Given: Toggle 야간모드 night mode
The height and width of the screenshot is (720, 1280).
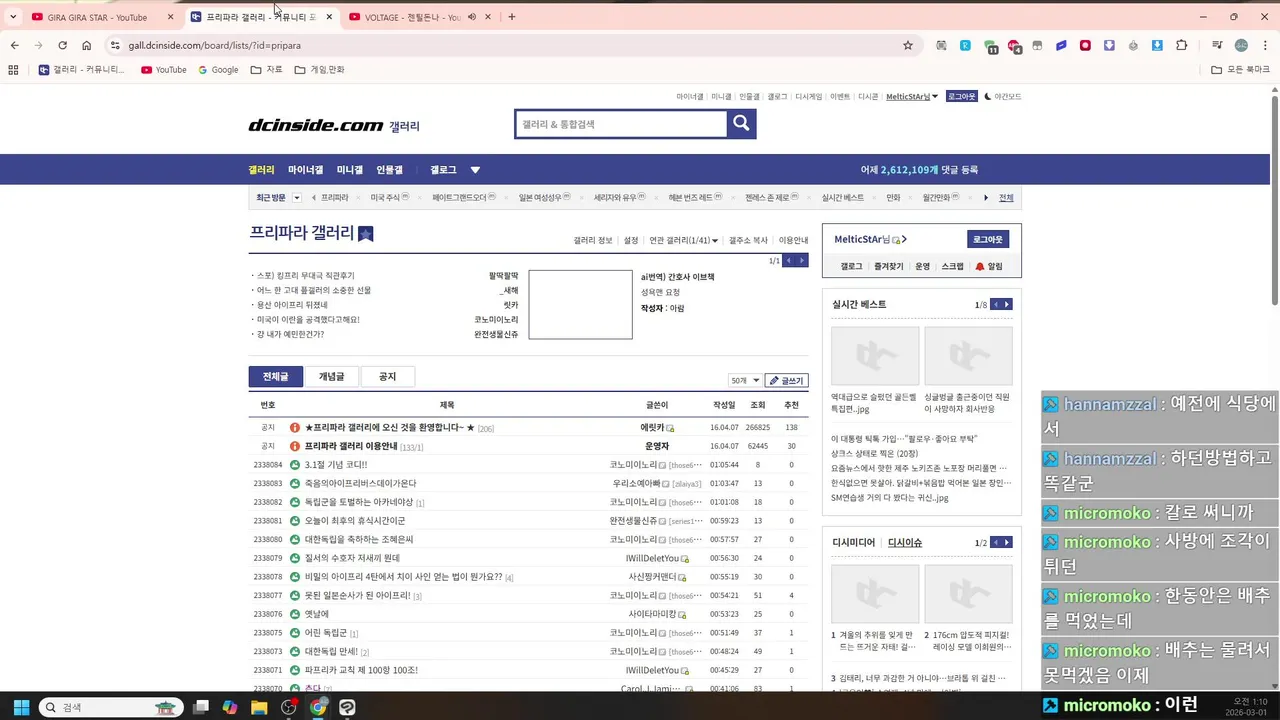Looking at the screenshot, I should tap(1003, 97).
